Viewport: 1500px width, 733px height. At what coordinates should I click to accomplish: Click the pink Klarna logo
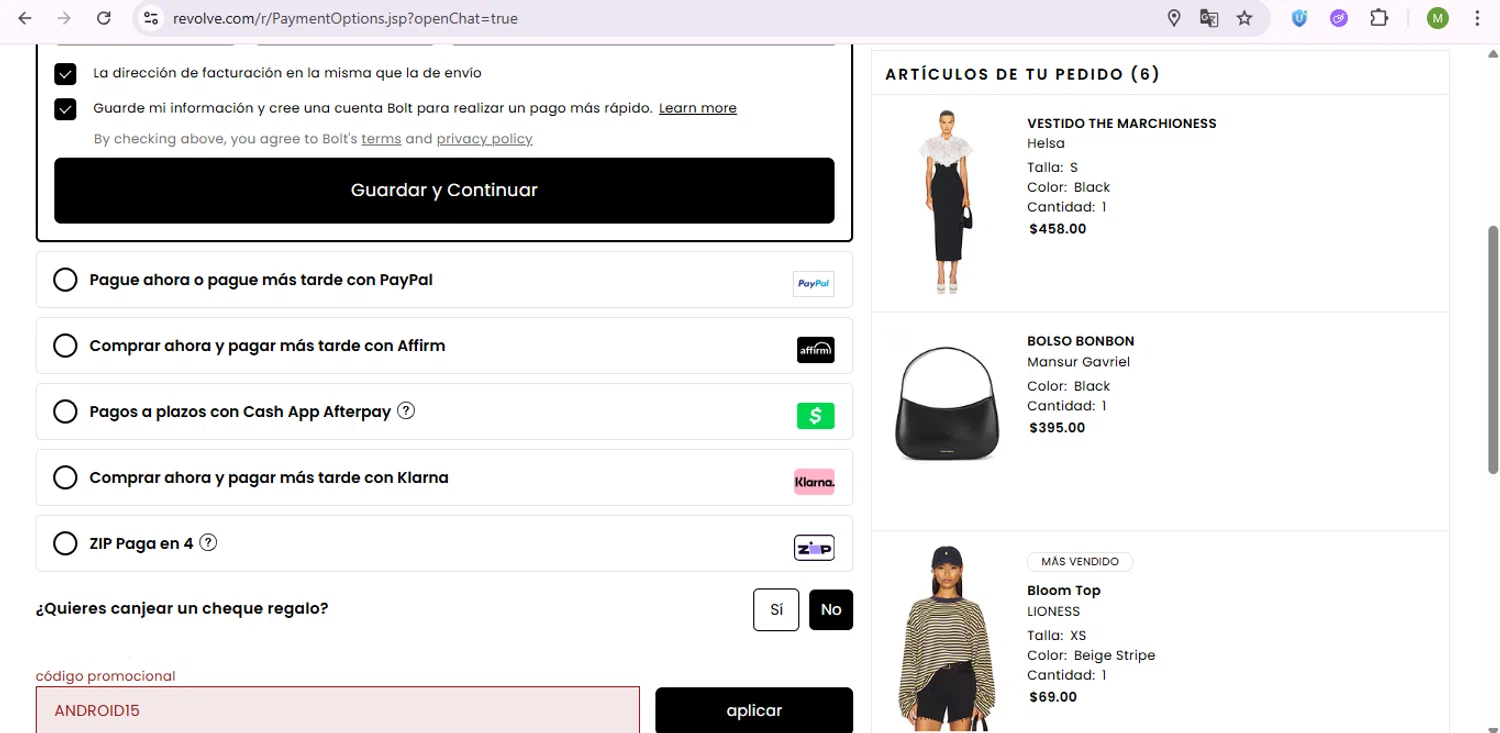pyautogui.click(x=815, y=482)
